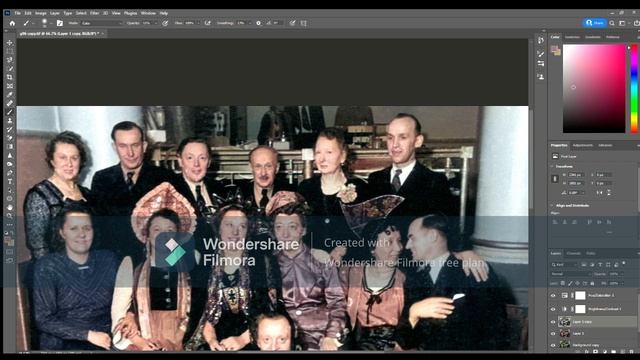Image resolution: width=640 pixels, height=360 pixels.
Task: Click the Width input field in Properties
Action: [x=575, y=175]
